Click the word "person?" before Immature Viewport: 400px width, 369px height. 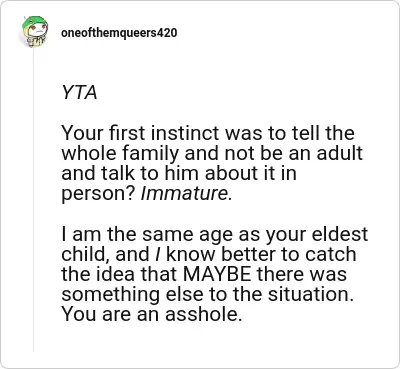98,194
